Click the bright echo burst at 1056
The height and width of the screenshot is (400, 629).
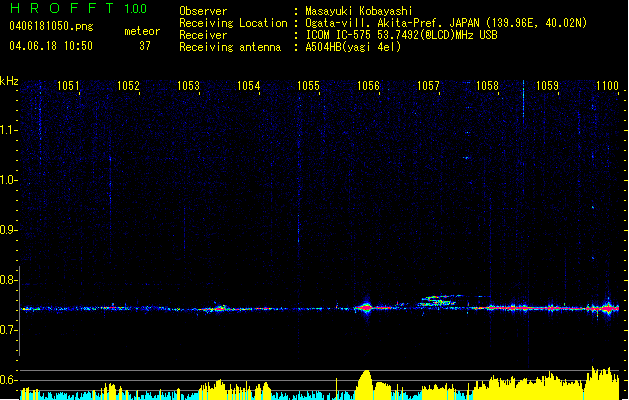(366, 308)
